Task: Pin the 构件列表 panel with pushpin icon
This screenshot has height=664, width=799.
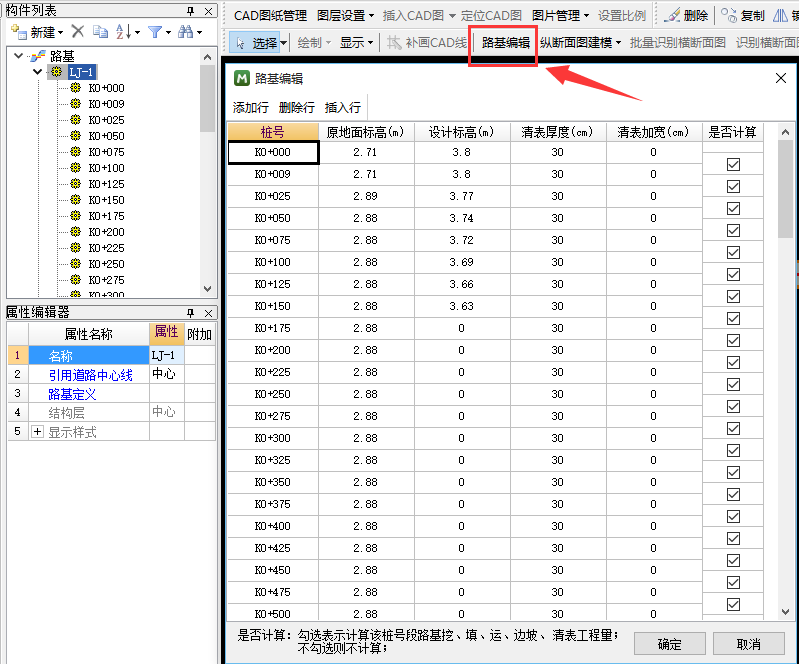Action: click(191, 10)
